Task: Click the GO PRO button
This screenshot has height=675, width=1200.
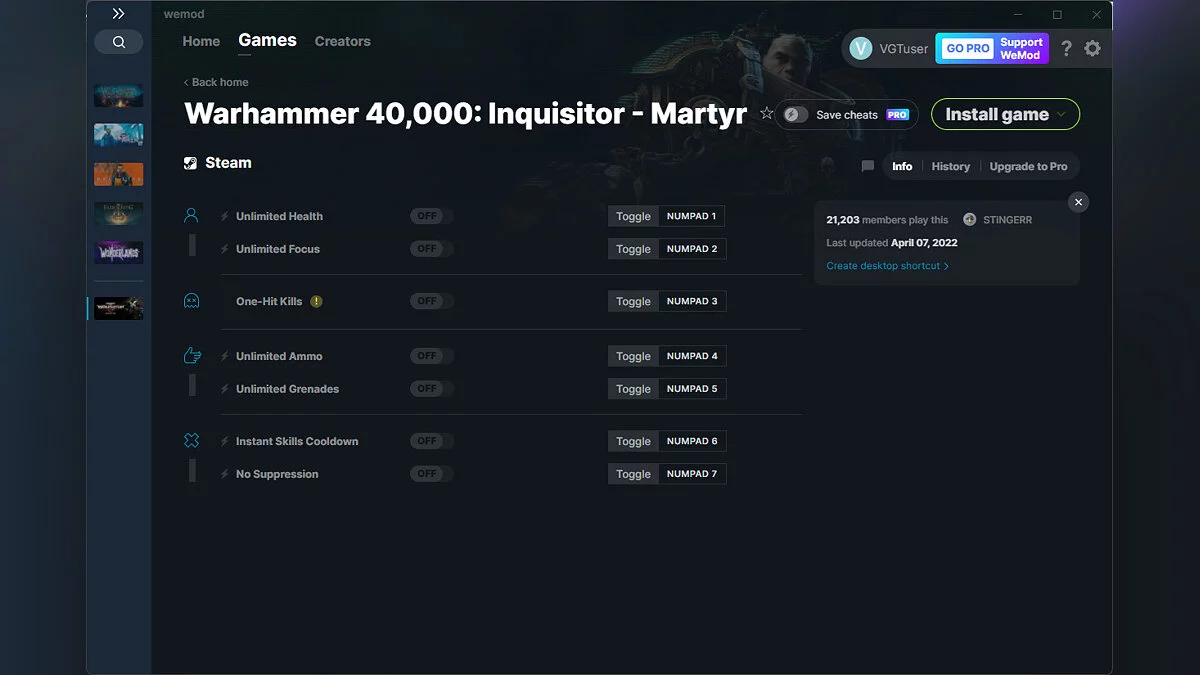Action: click(966, 47)
